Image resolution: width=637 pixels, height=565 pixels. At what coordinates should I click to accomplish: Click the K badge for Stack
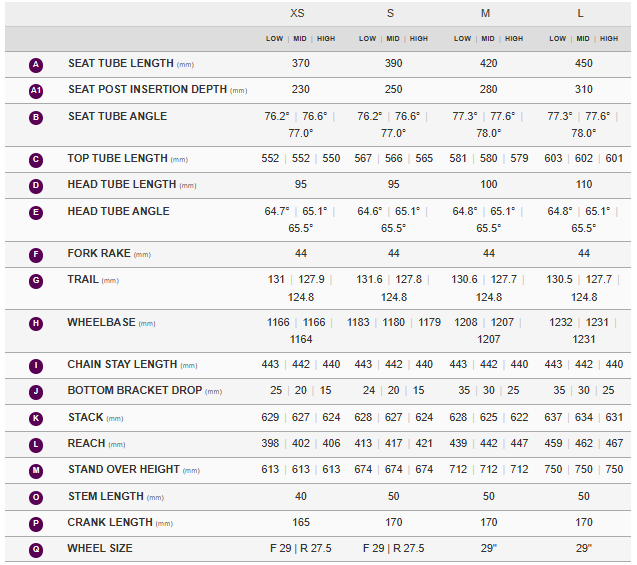click(x=36, y=418)
